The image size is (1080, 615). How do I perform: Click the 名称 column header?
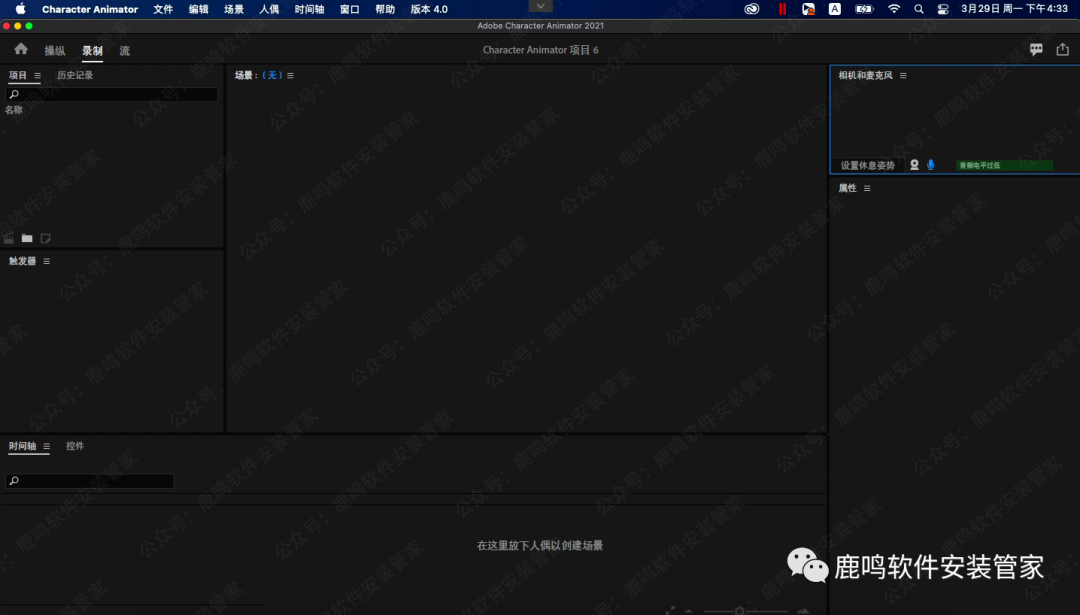(x=14, y=110)
